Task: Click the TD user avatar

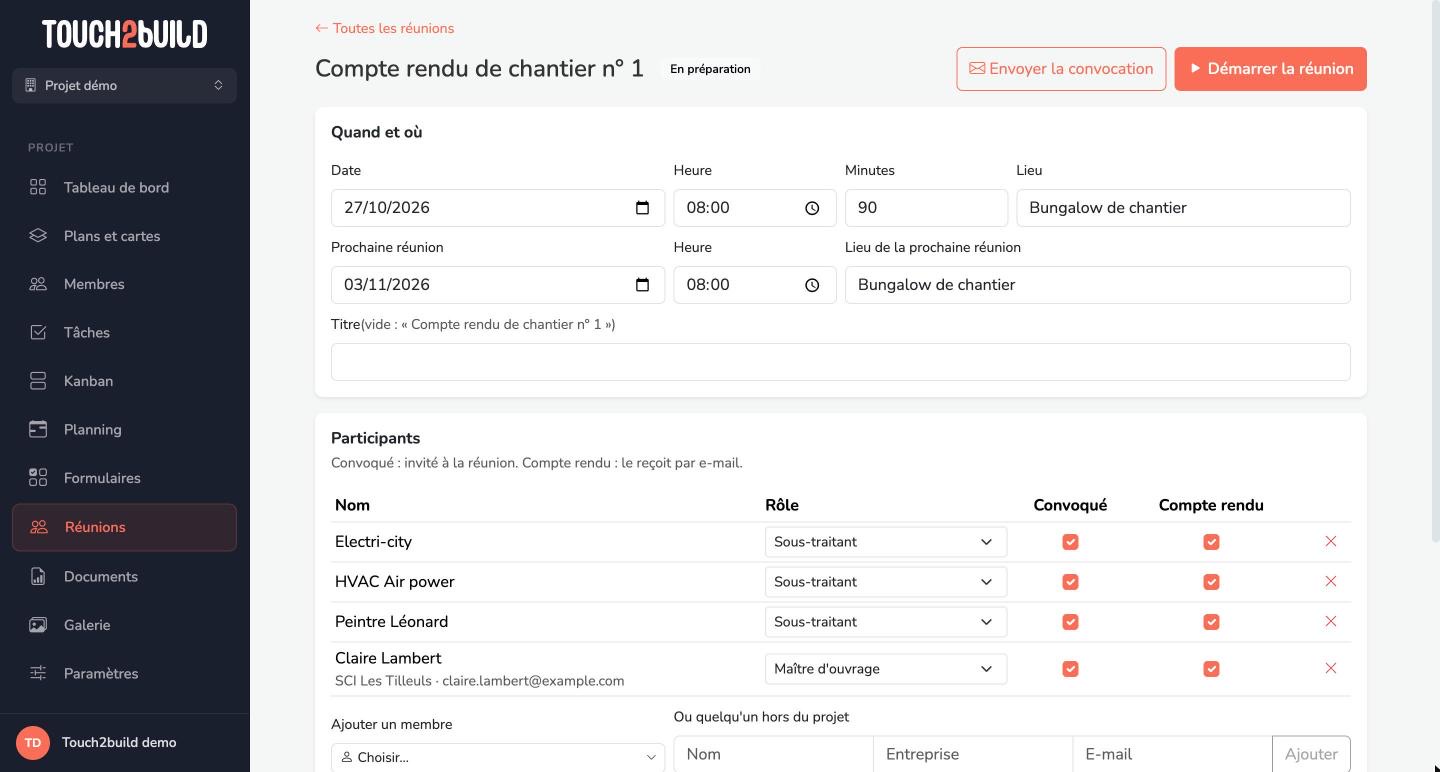Action: [33, 742]
